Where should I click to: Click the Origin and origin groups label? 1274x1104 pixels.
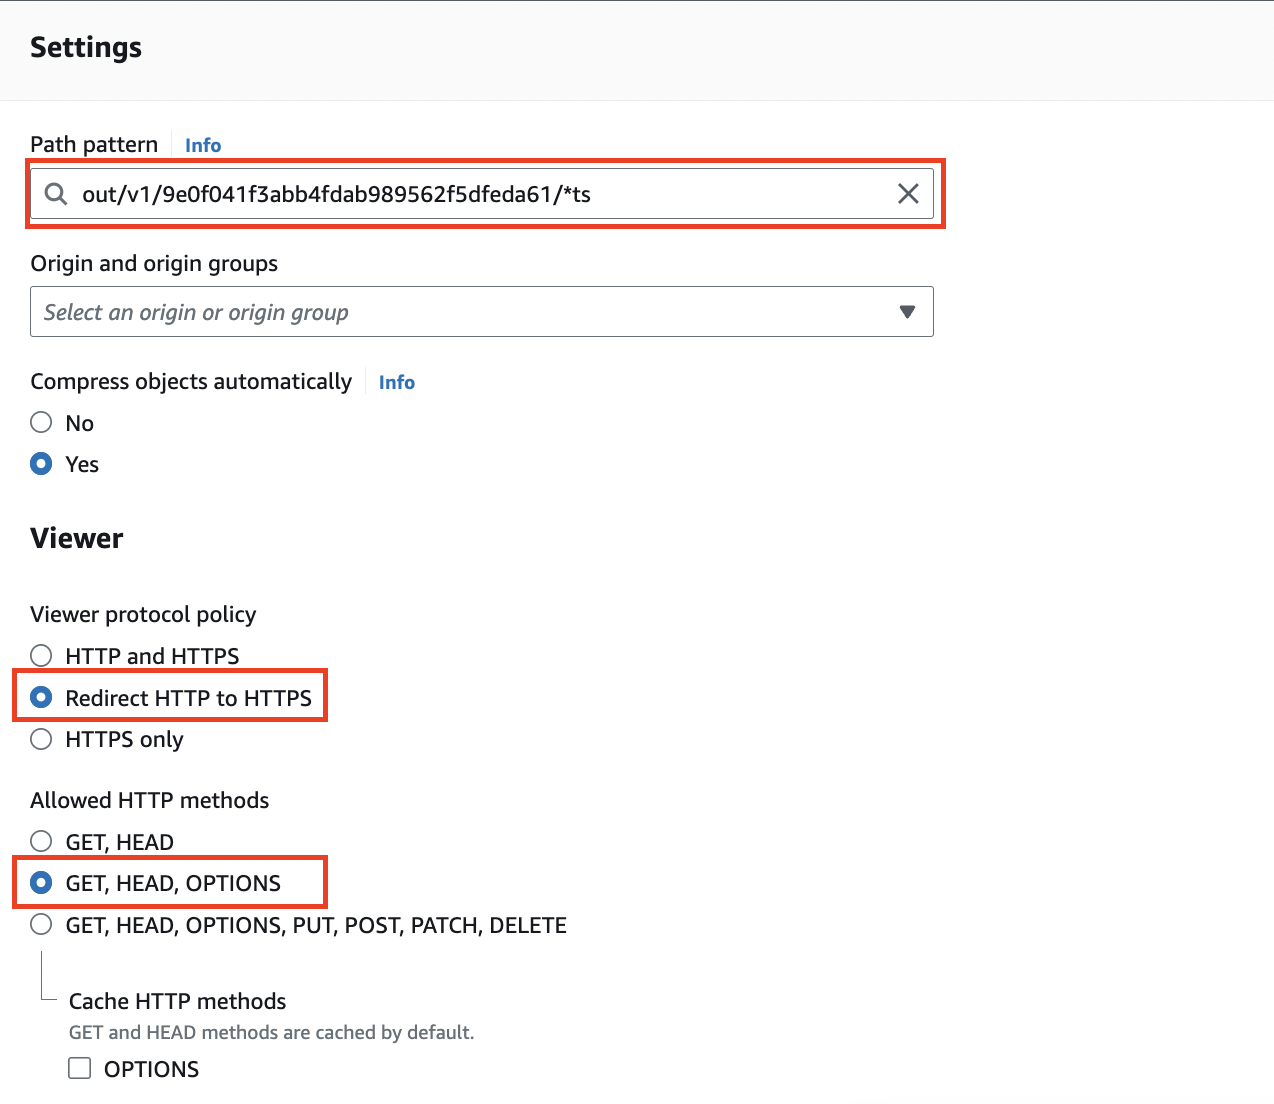tap(154, 264)
